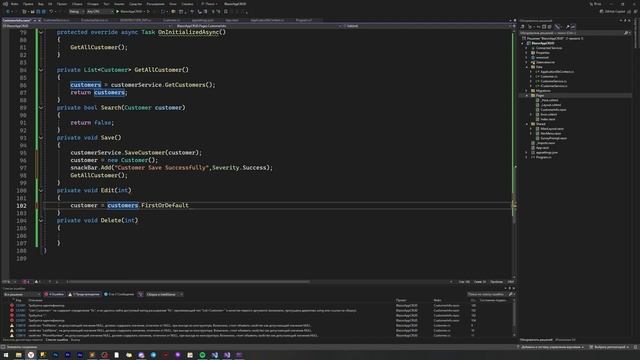Open the Справка menu
Screen dimensions: 640x360
(187, 4)
